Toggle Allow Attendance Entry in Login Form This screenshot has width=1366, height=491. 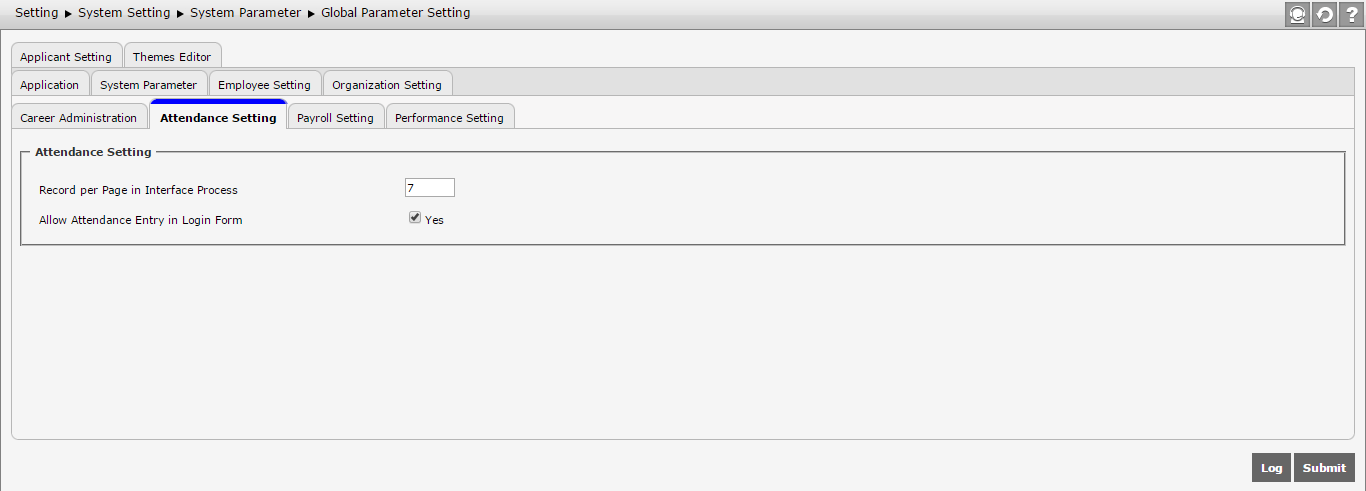[415, 218]
